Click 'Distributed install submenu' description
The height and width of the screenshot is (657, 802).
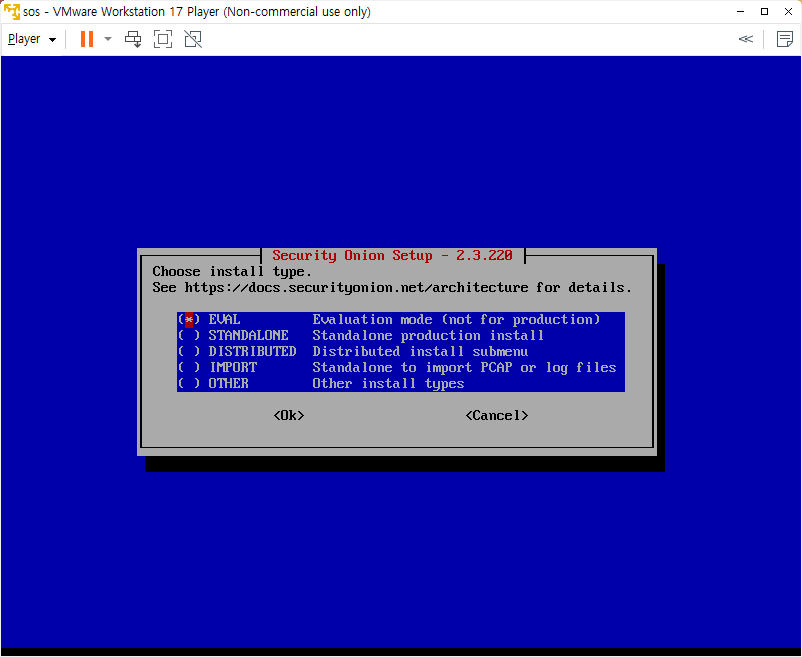[420, 352]
